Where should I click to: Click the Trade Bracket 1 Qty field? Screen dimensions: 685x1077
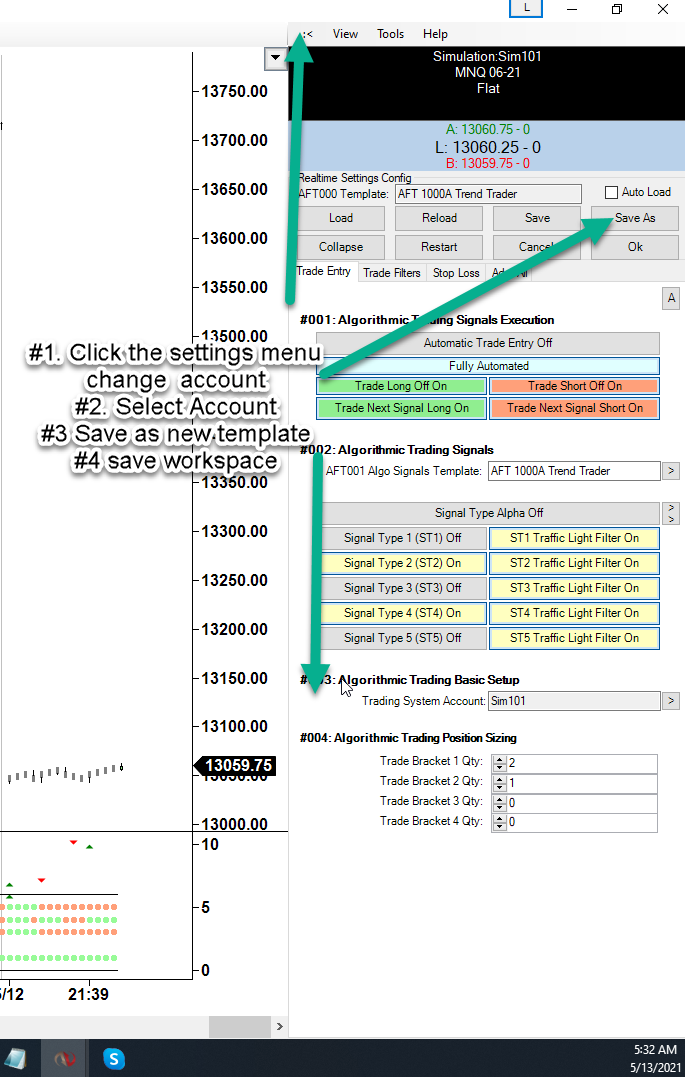click(x=581, y=764)
